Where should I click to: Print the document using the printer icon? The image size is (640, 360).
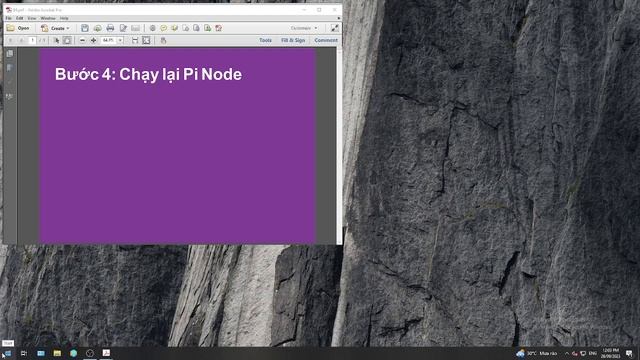coord(110,28)
